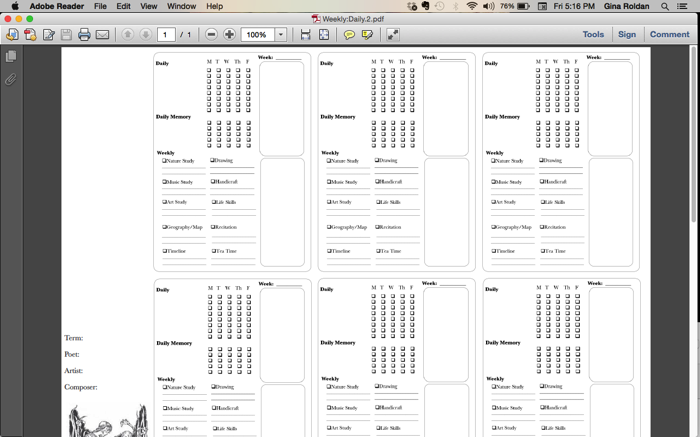Select the highlight text tool
Screen dimensions: 700x437
click(x=367, y=34)
